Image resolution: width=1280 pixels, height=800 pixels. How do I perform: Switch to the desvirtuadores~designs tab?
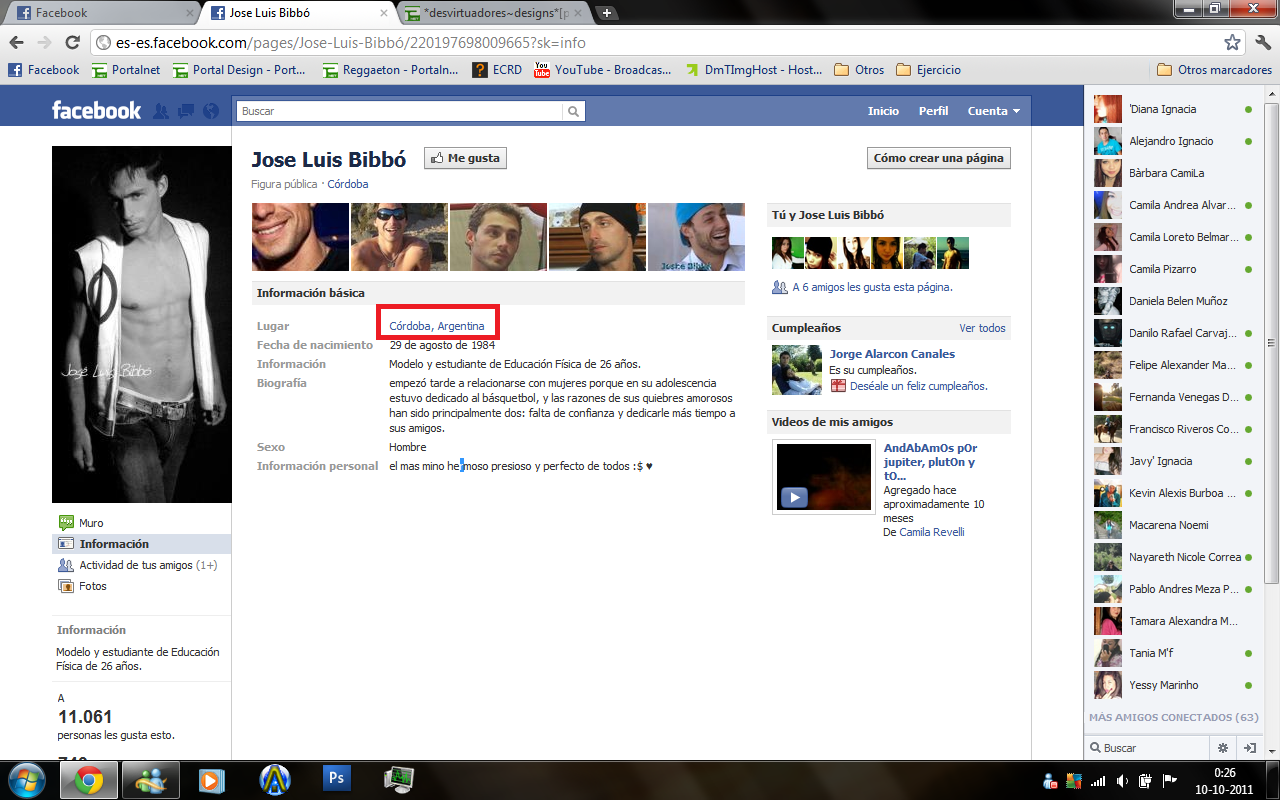(497, 13)
